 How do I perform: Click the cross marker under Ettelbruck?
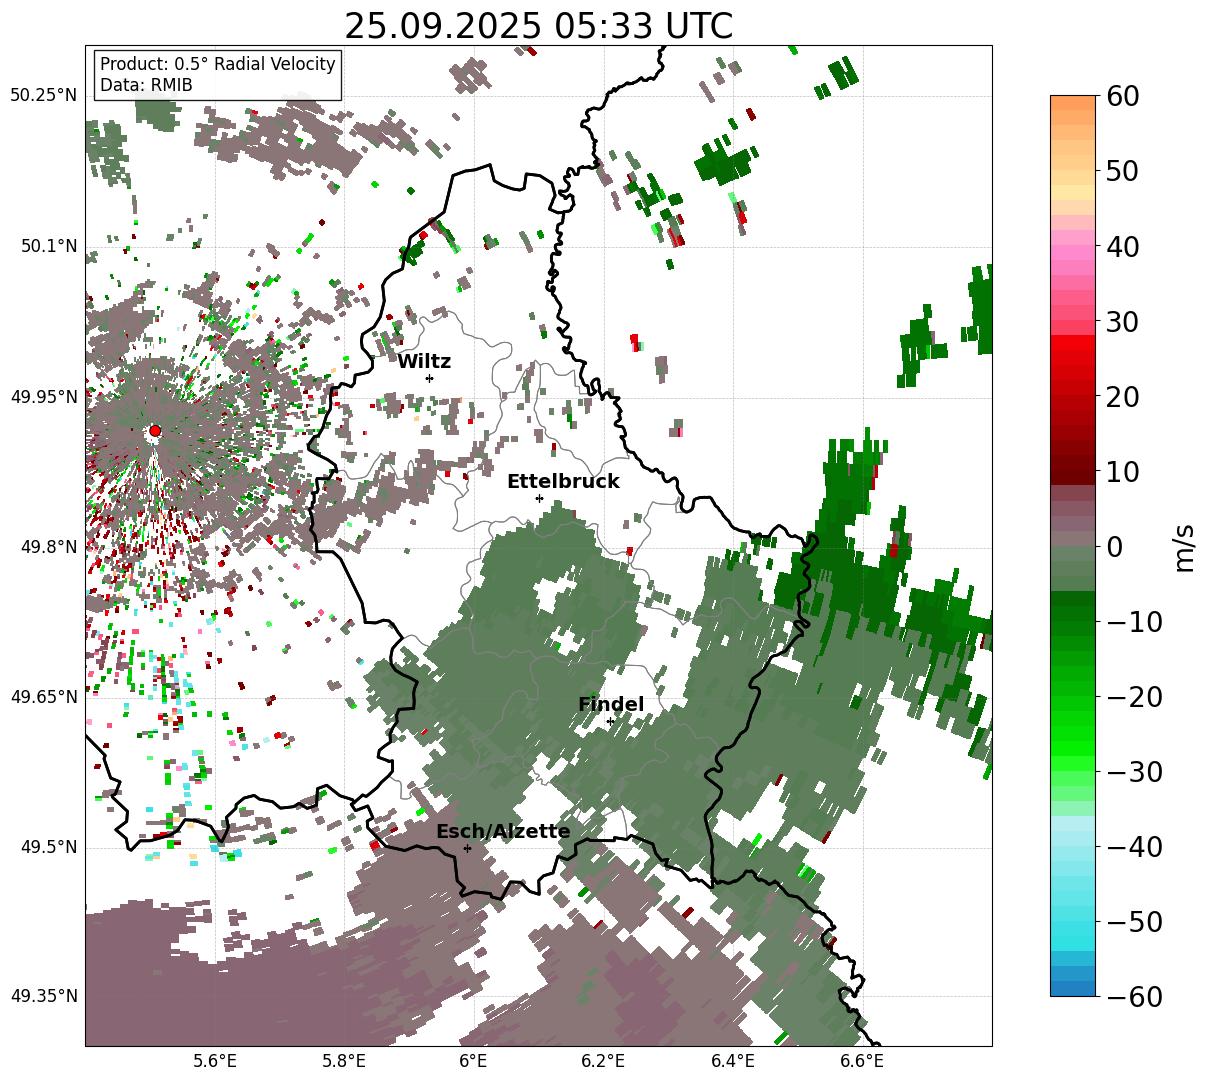[x=539, y=498]
